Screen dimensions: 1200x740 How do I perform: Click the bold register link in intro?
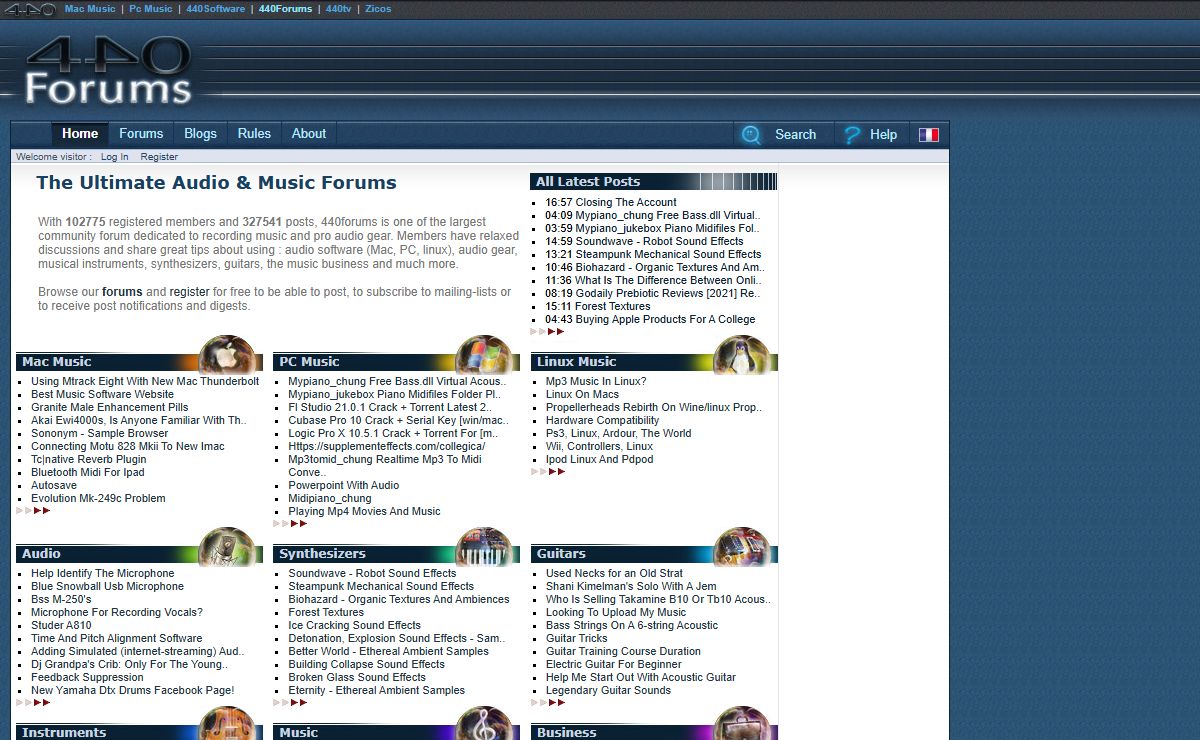[x=190, y=292]
